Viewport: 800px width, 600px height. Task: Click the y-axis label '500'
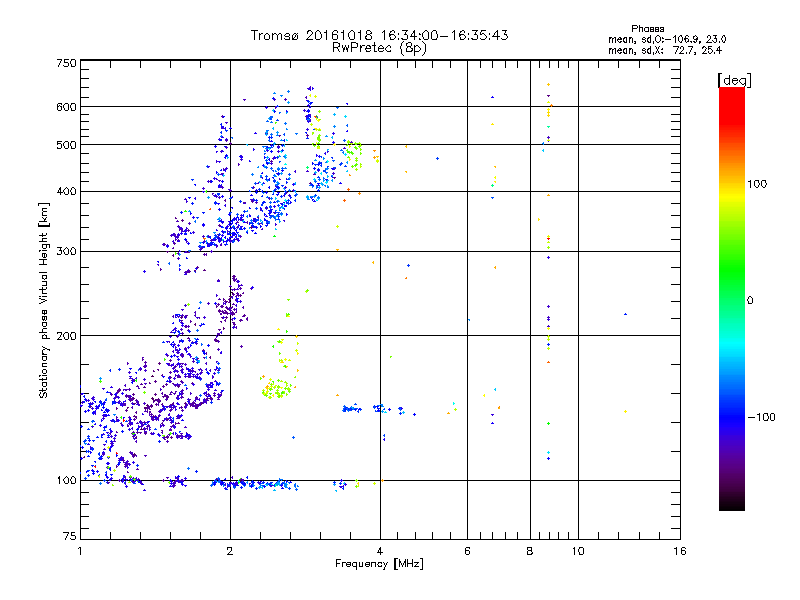tap(67, 145)
